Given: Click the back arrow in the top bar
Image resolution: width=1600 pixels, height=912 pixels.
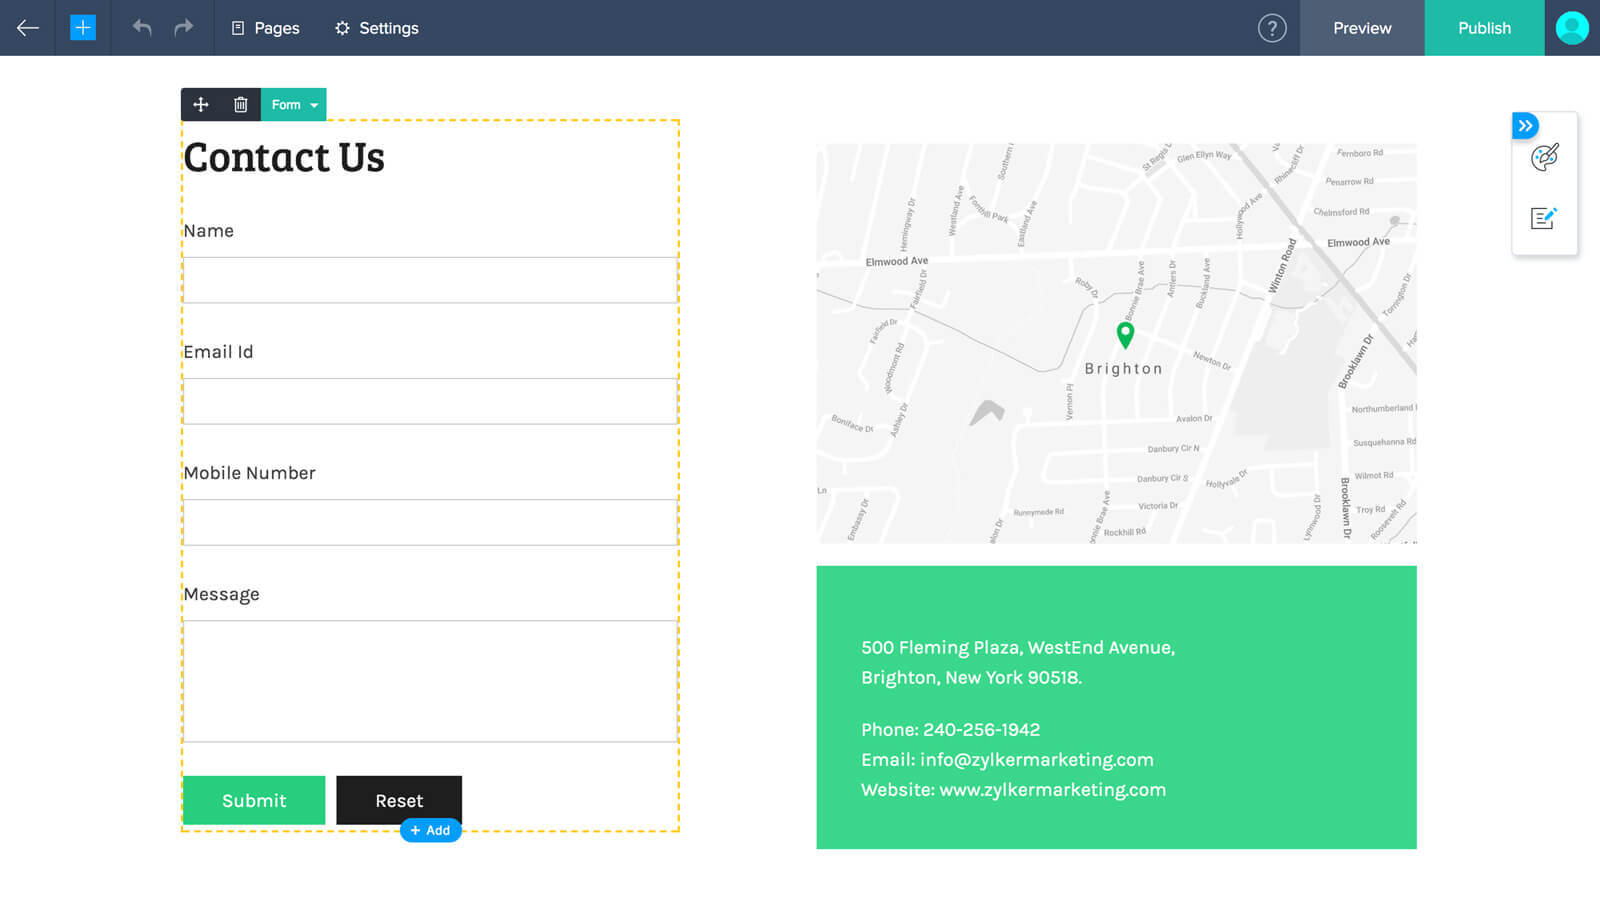Looking at the screenshot, I should tap(27, 28).
